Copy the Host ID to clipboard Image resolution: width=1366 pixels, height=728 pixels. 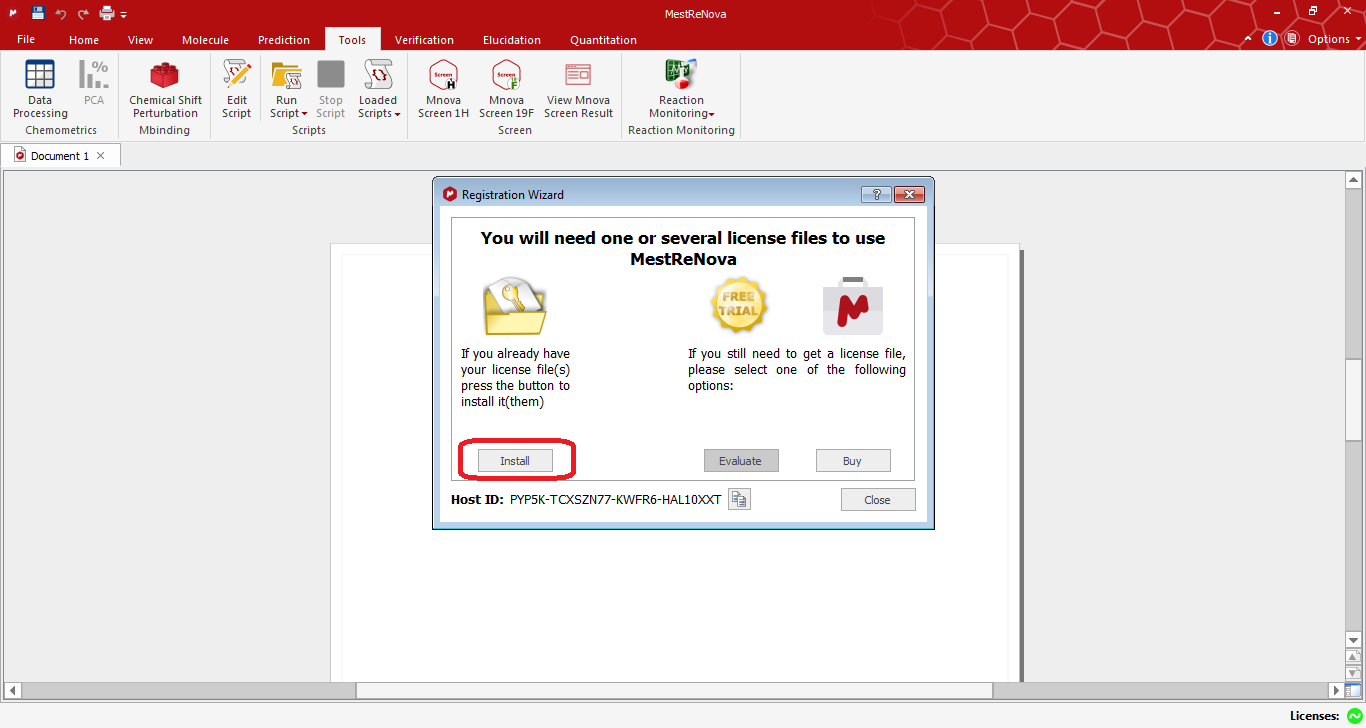739,500
